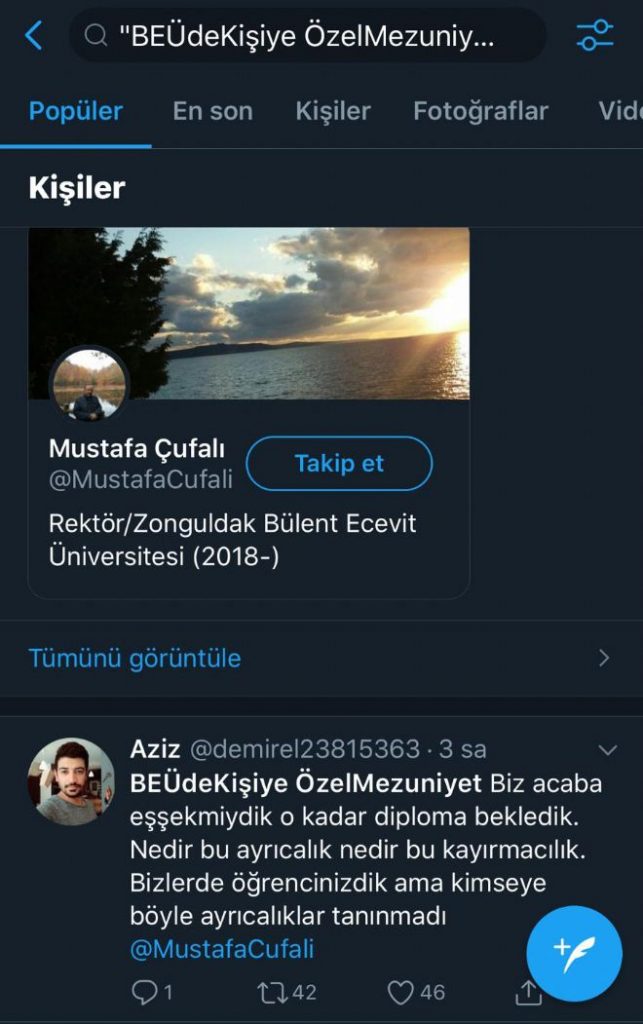This screenshot has width=643, height=1024.
Task: Follow Mustafa Çufalı with Takip et
Action: [339, 464]
